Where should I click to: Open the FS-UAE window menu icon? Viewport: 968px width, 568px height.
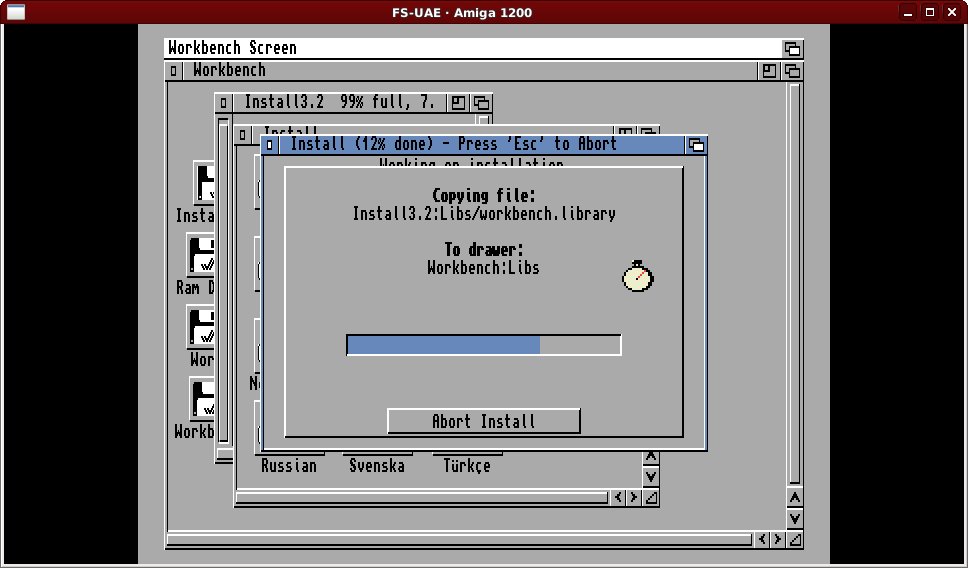coord(15,12)
